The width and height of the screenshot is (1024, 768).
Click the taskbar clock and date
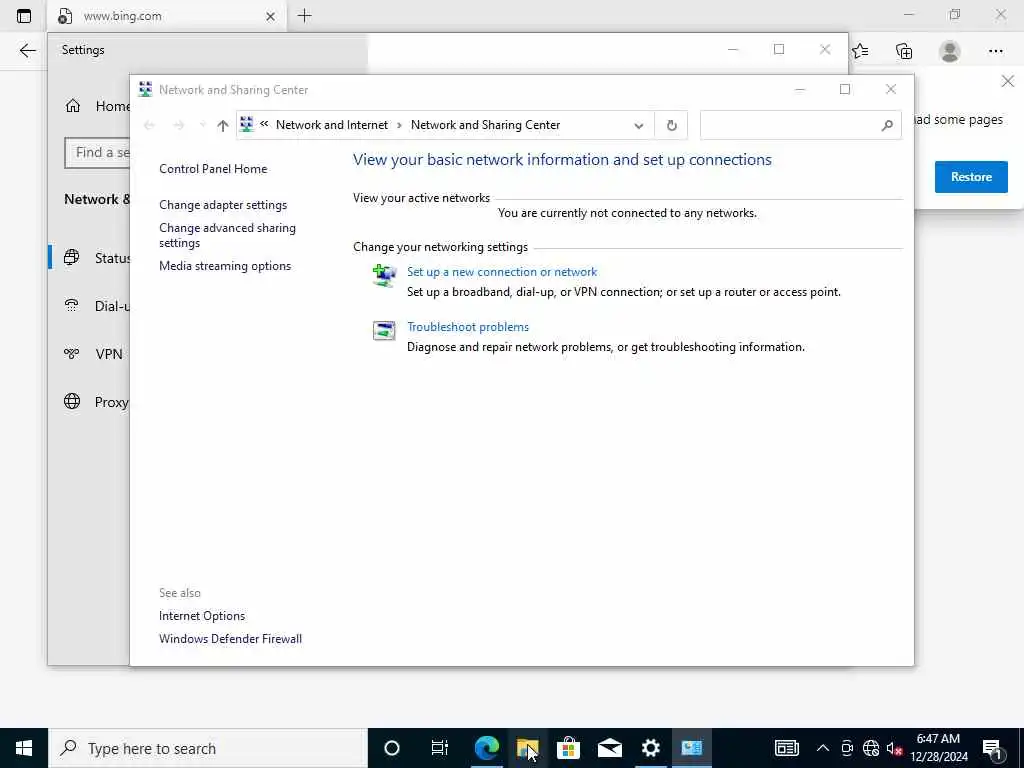(x=938, y=748)
